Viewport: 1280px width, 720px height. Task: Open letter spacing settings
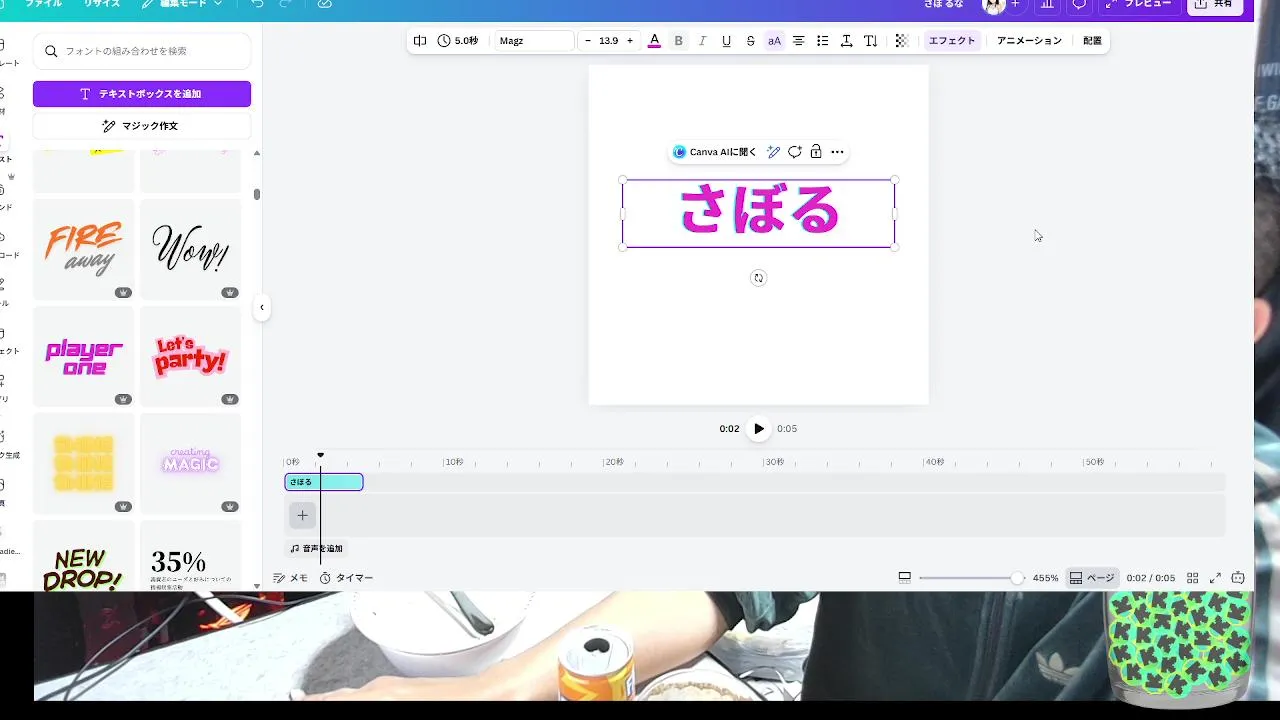[846, 41]
